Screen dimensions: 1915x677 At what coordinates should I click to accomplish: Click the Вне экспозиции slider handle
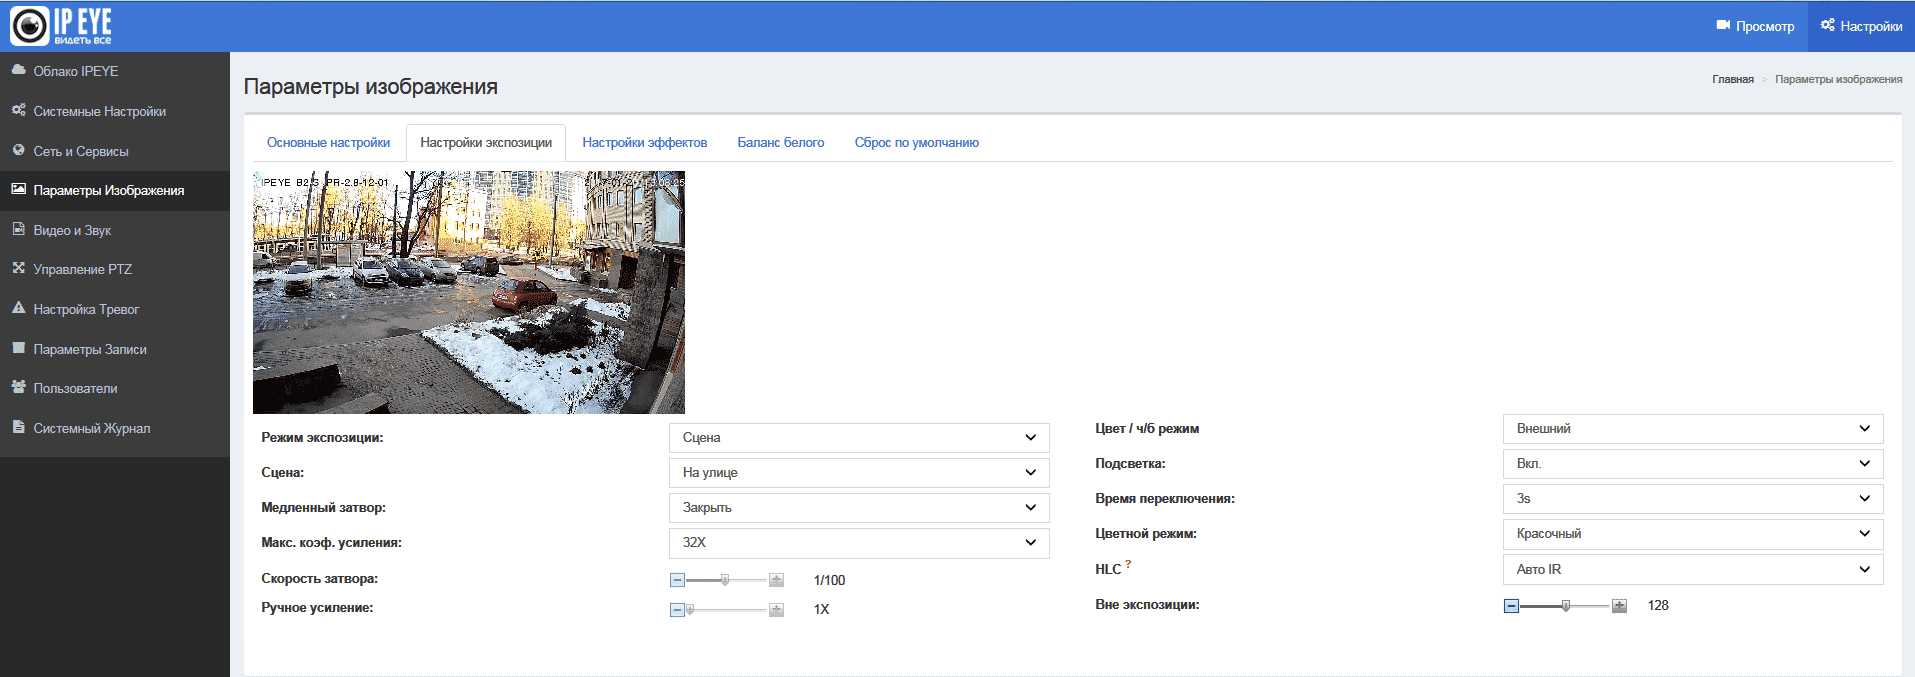[x=1566, y=606]
